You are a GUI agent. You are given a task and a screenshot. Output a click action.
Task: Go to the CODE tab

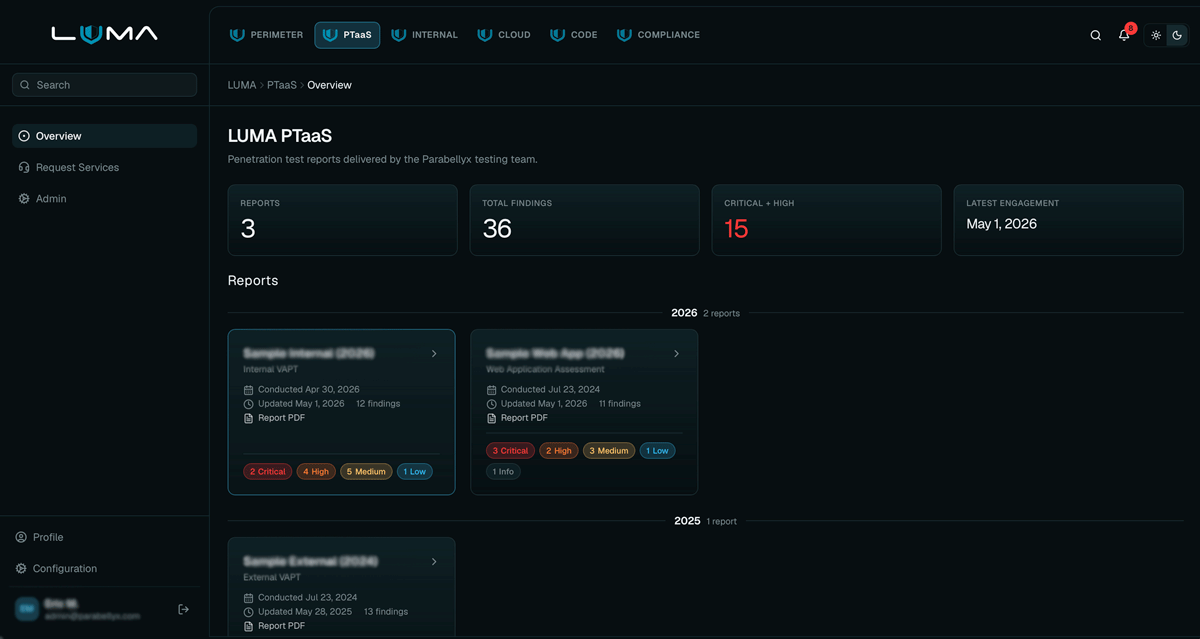coord(573,35)
